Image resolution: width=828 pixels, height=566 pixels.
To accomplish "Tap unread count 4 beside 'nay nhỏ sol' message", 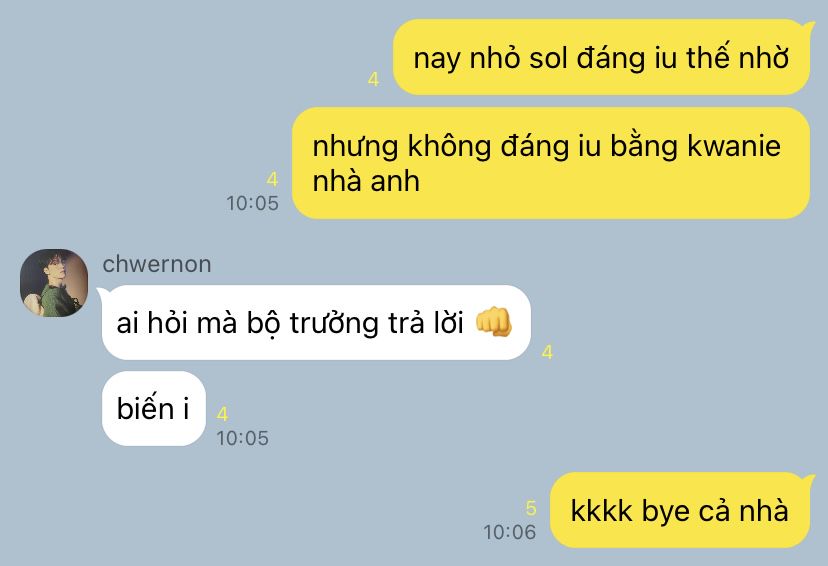I will tap(373, 79).
